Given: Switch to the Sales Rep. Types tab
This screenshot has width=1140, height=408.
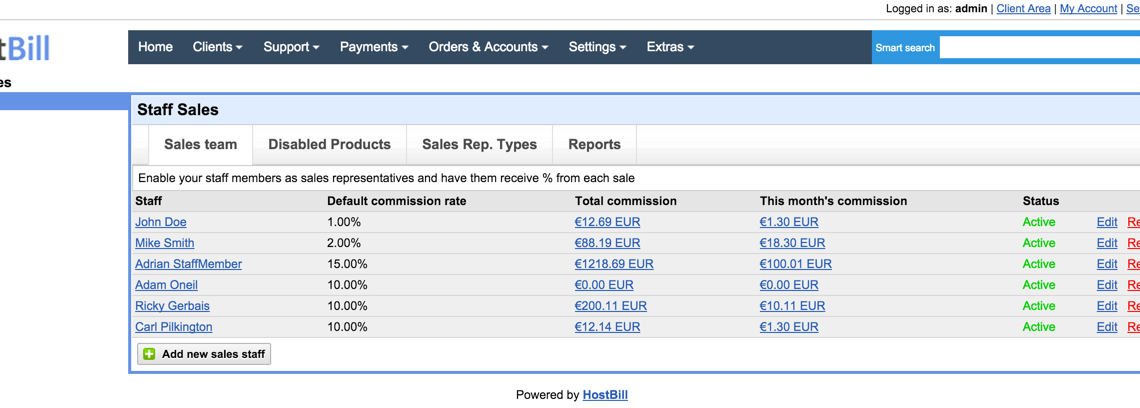Looking at the screenshot, I should (x=480, y=144).
